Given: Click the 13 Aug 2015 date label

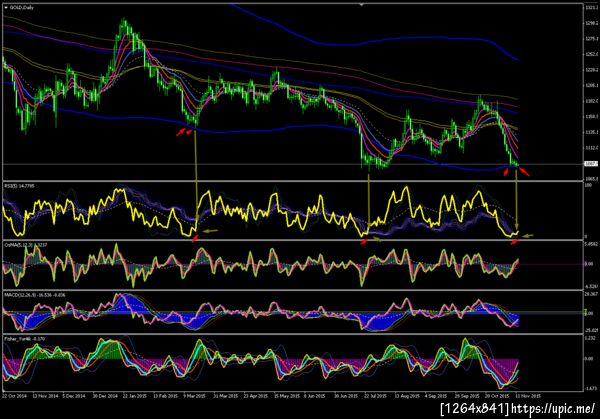Looking at the screenshot, I should tap(407, 396).
